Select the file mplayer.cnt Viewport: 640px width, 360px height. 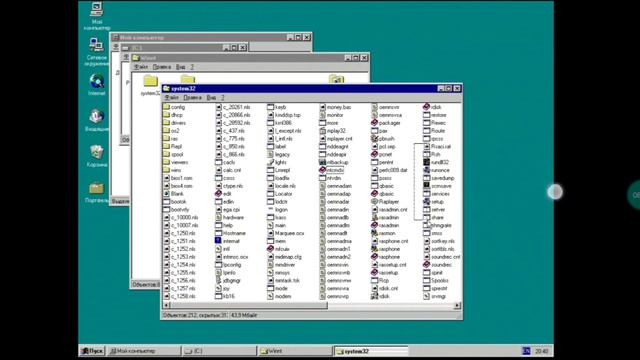pos(336,139)
